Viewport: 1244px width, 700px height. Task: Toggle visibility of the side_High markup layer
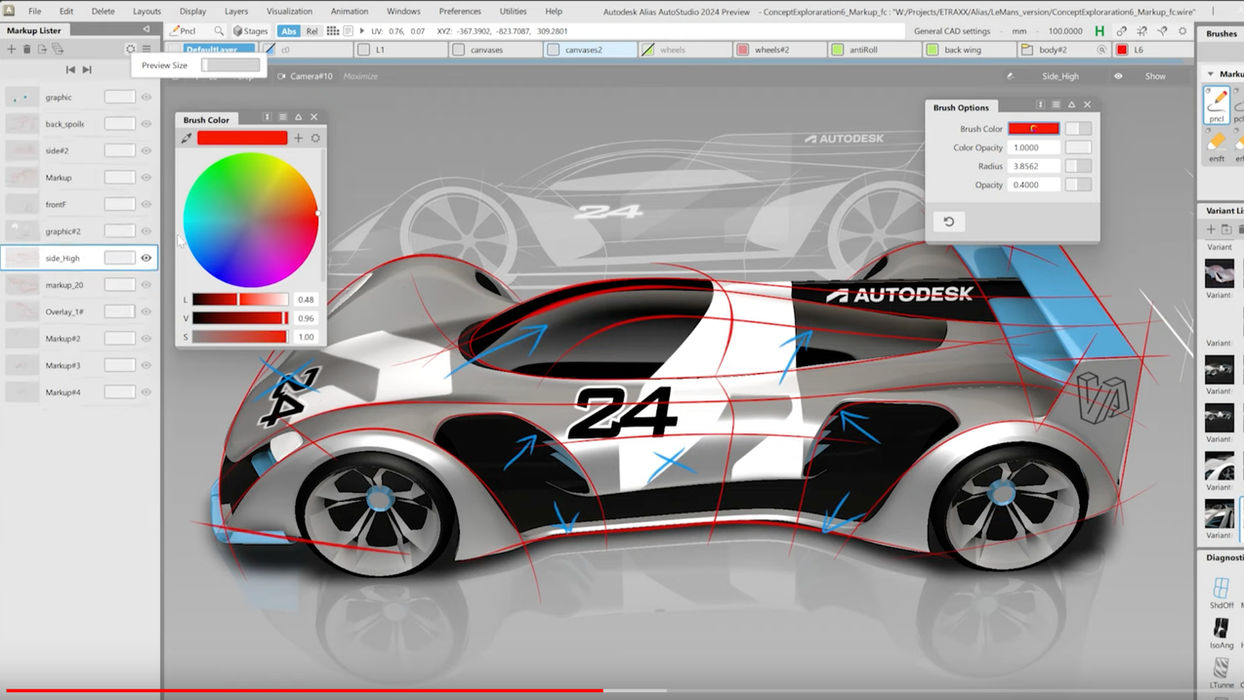point(146,257)
